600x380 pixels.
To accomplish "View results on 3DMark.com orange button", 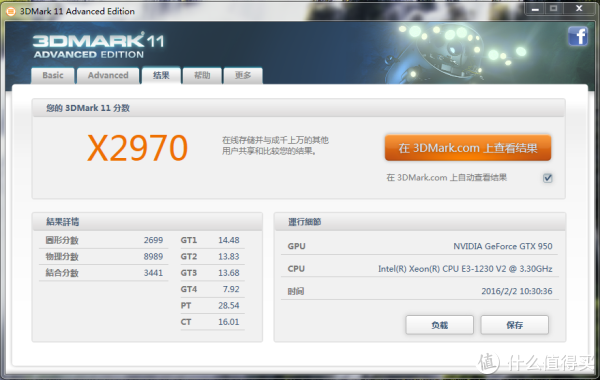I will [468, 148].
